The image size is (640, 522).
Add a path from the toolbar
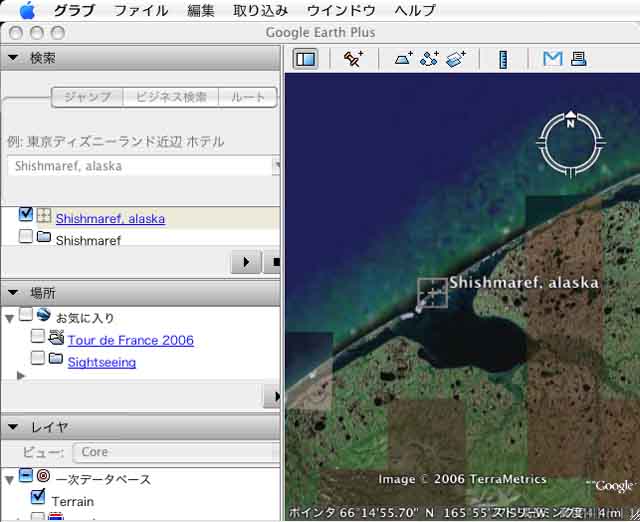pyautogui.click(x=429, y=59)
